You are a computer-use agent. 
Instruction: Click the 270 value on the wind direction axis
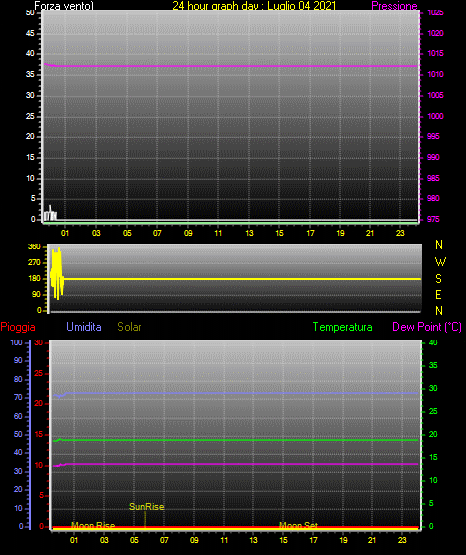(x=34, y=263)
